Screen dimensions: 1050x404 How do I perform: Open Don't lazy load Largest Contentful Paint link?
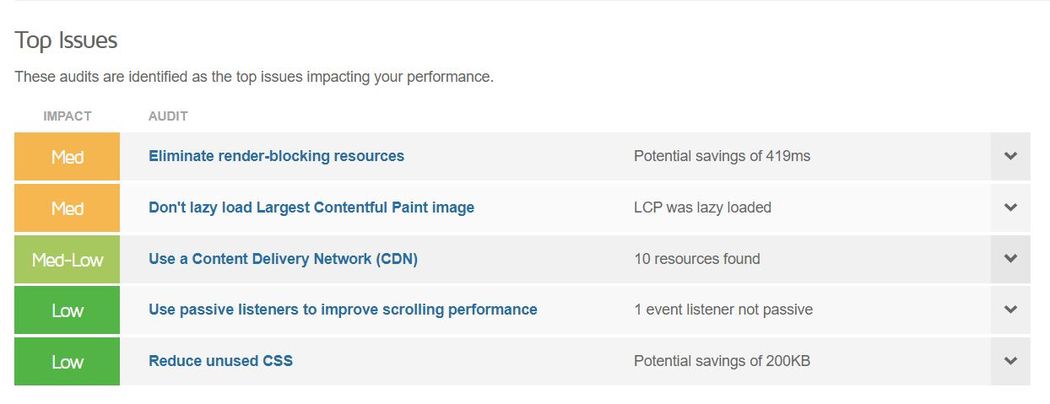pyautogui.click(x=311, y=208)
